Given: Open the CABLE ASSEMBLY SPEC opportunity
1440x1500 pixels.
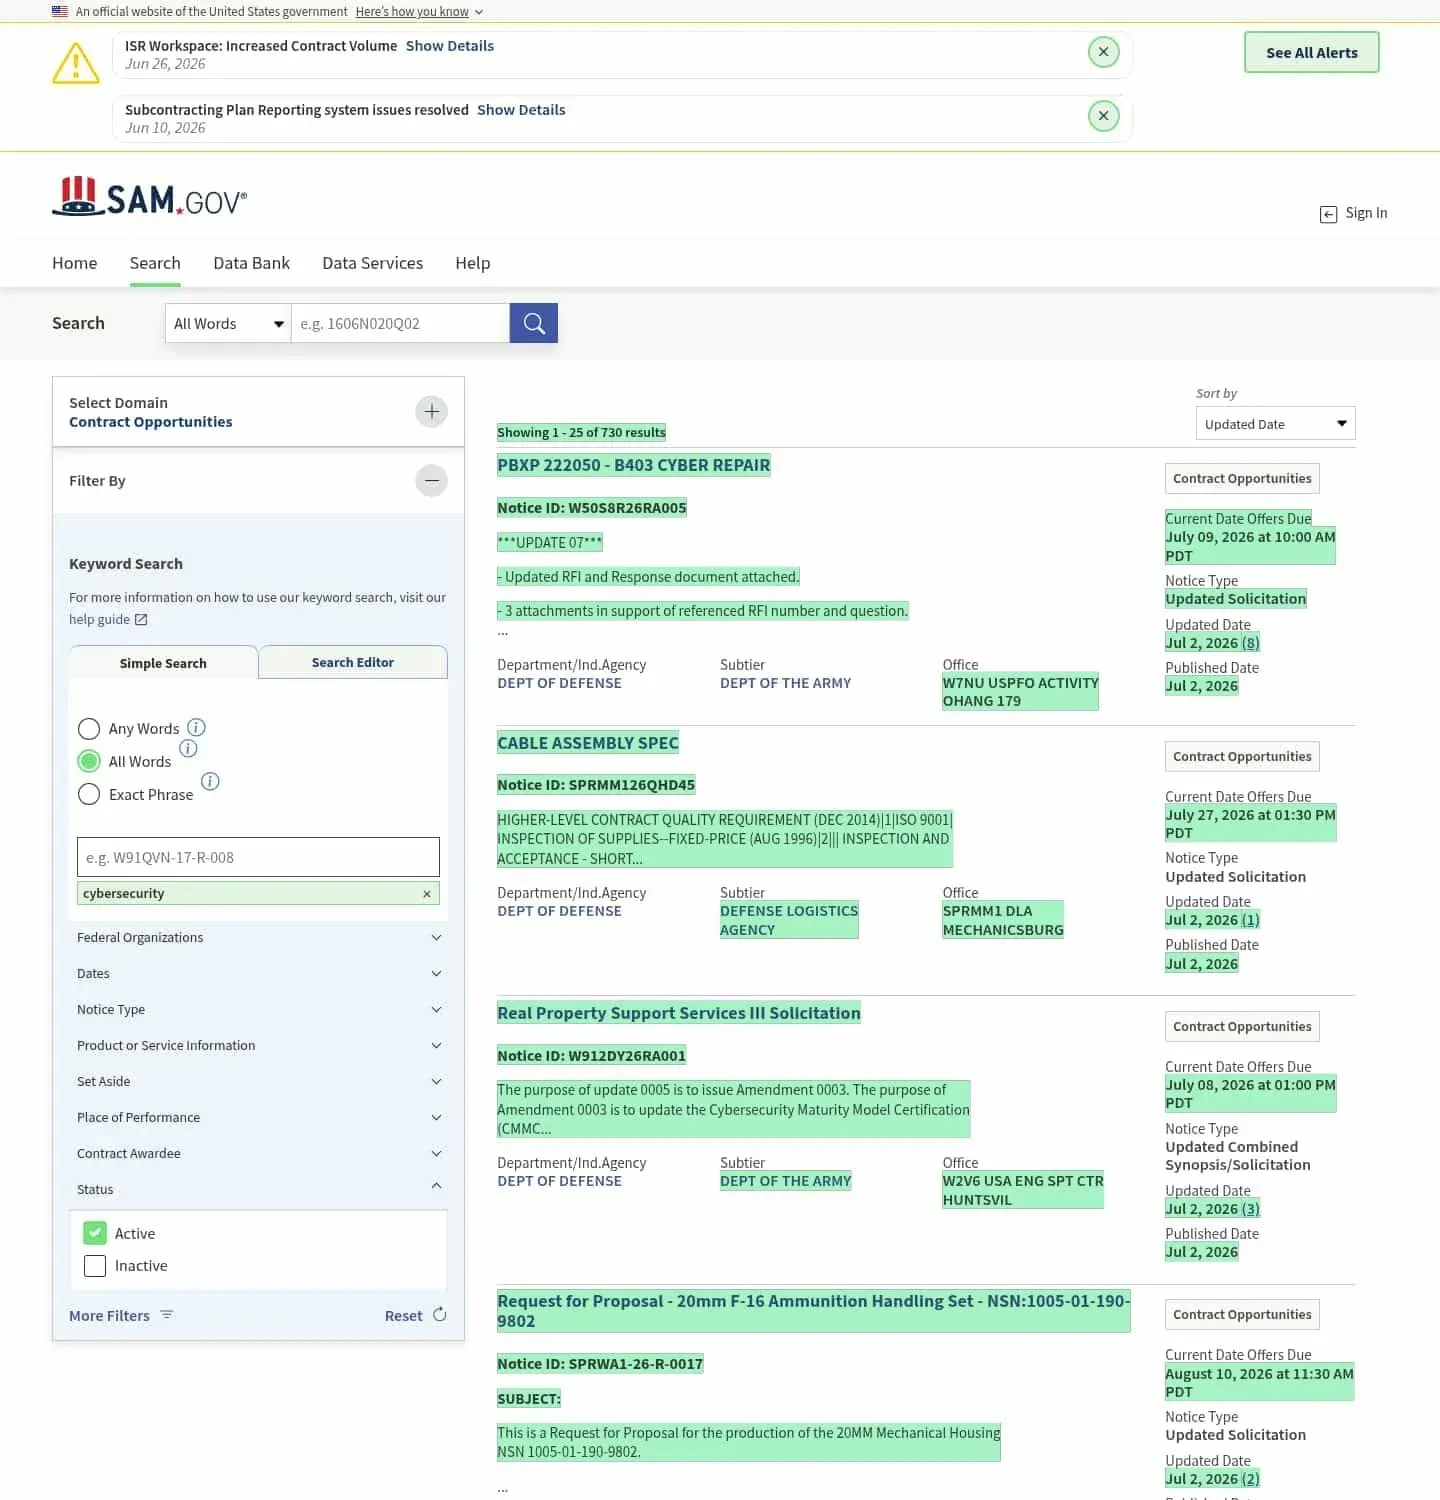Looking at the screenshot, I should point(588,743).
